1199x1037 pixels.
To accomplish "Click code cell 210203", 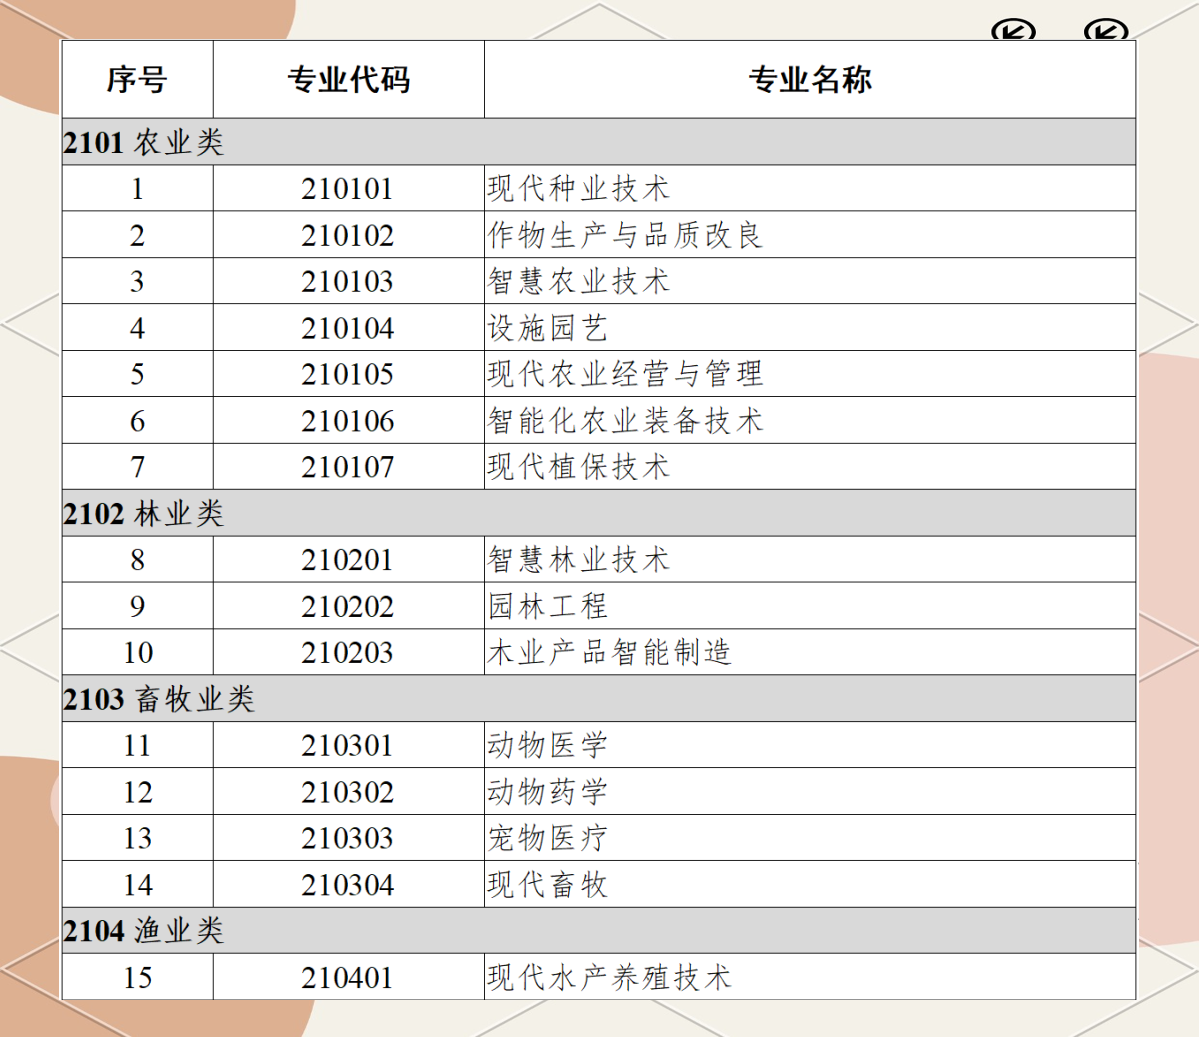I will [347, 652].
